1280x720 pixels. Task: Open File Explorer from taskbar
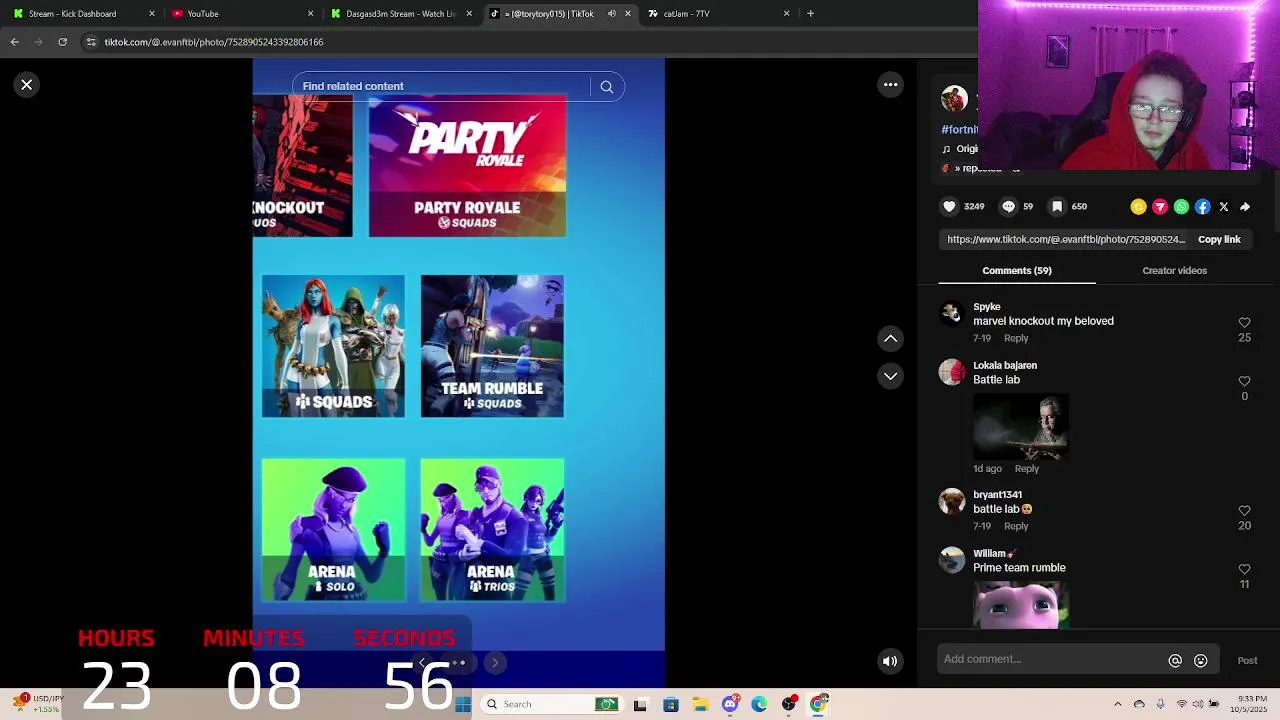tap(700, 705)
